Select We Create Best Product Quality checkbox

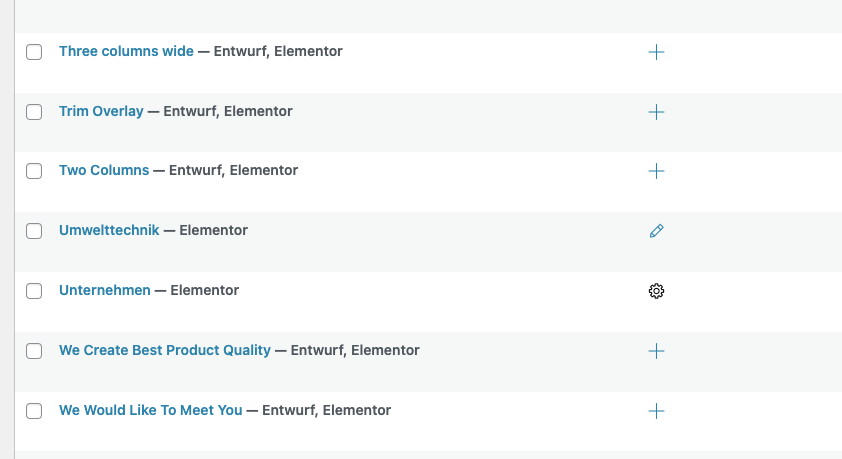pos(34,351)
